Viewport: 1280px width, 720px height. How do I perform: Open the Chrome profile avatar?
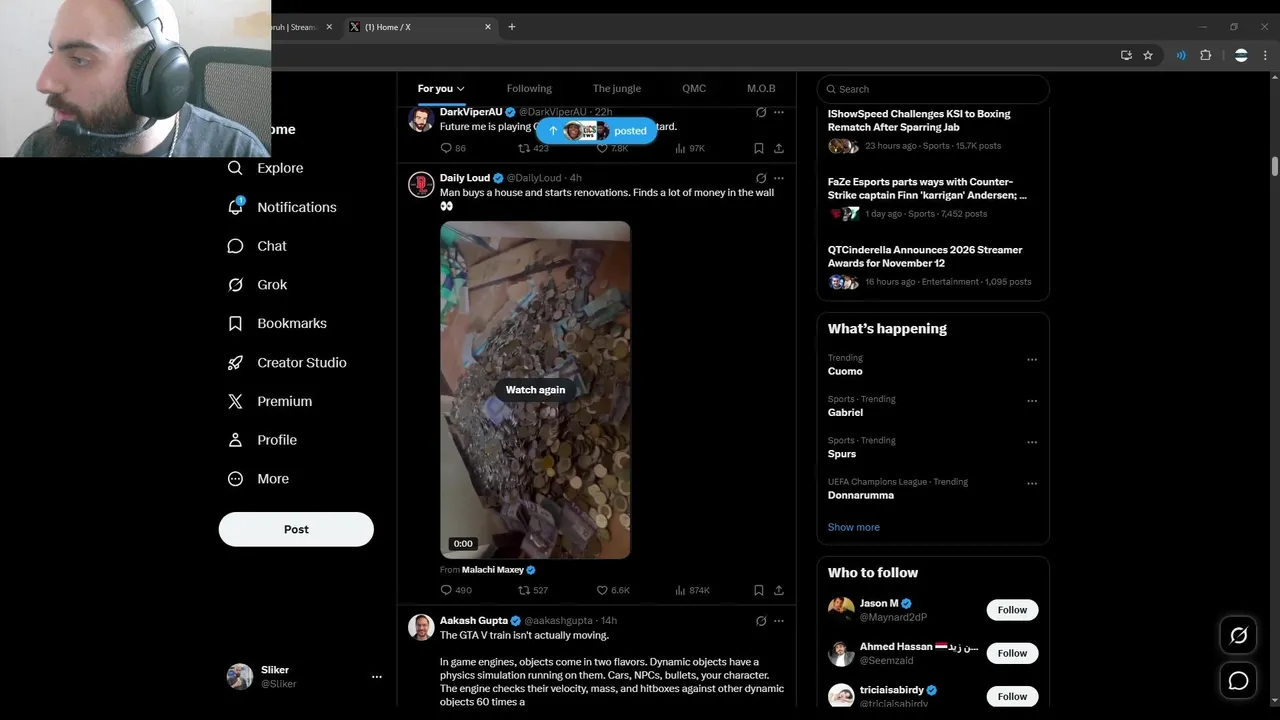1241,56
